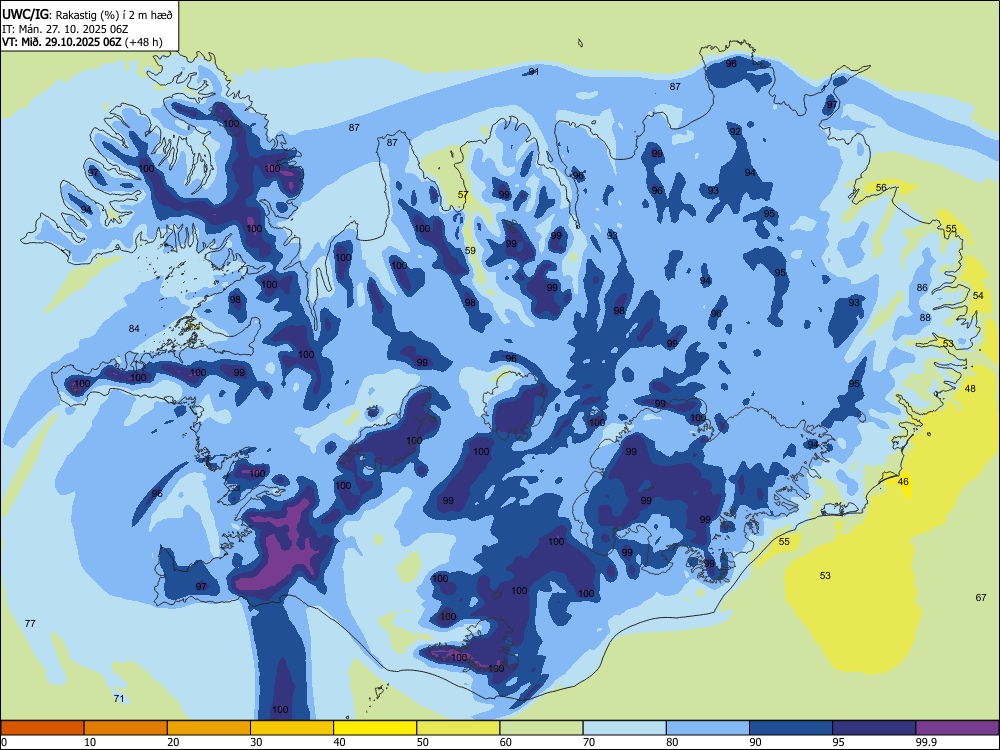Screen dimensions: 1000x750
Task: Pick the pale yellow 50–60 legend swatch
Action: pyautogui.click(x=458, y=728)
